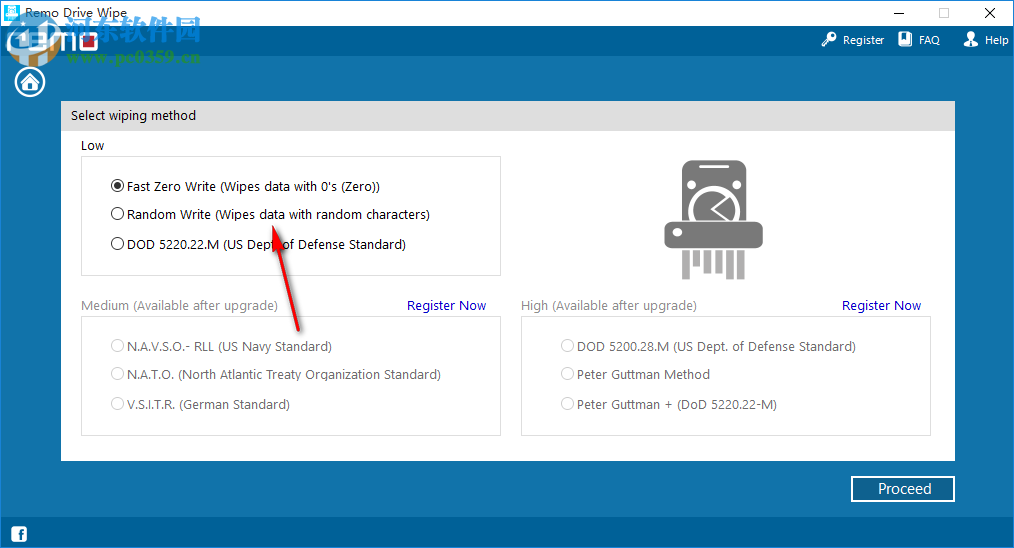The height and width of the screenshot is (548, 1014).
Task: Click Proceed to start wiping
Action: point(903,489)
